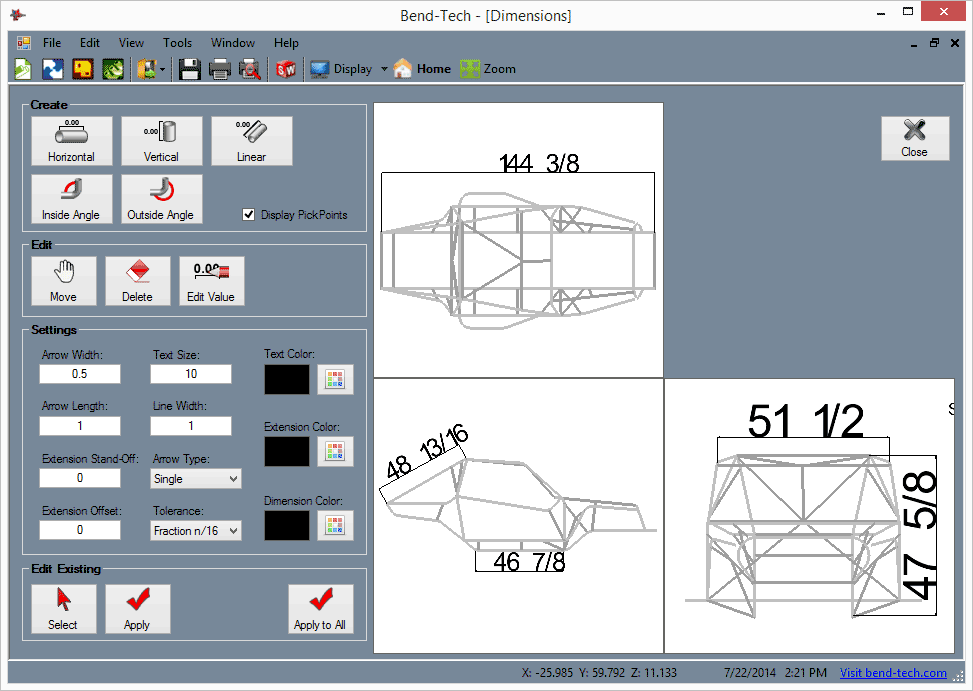Select the Vertical dimension tool

point(161,140)
